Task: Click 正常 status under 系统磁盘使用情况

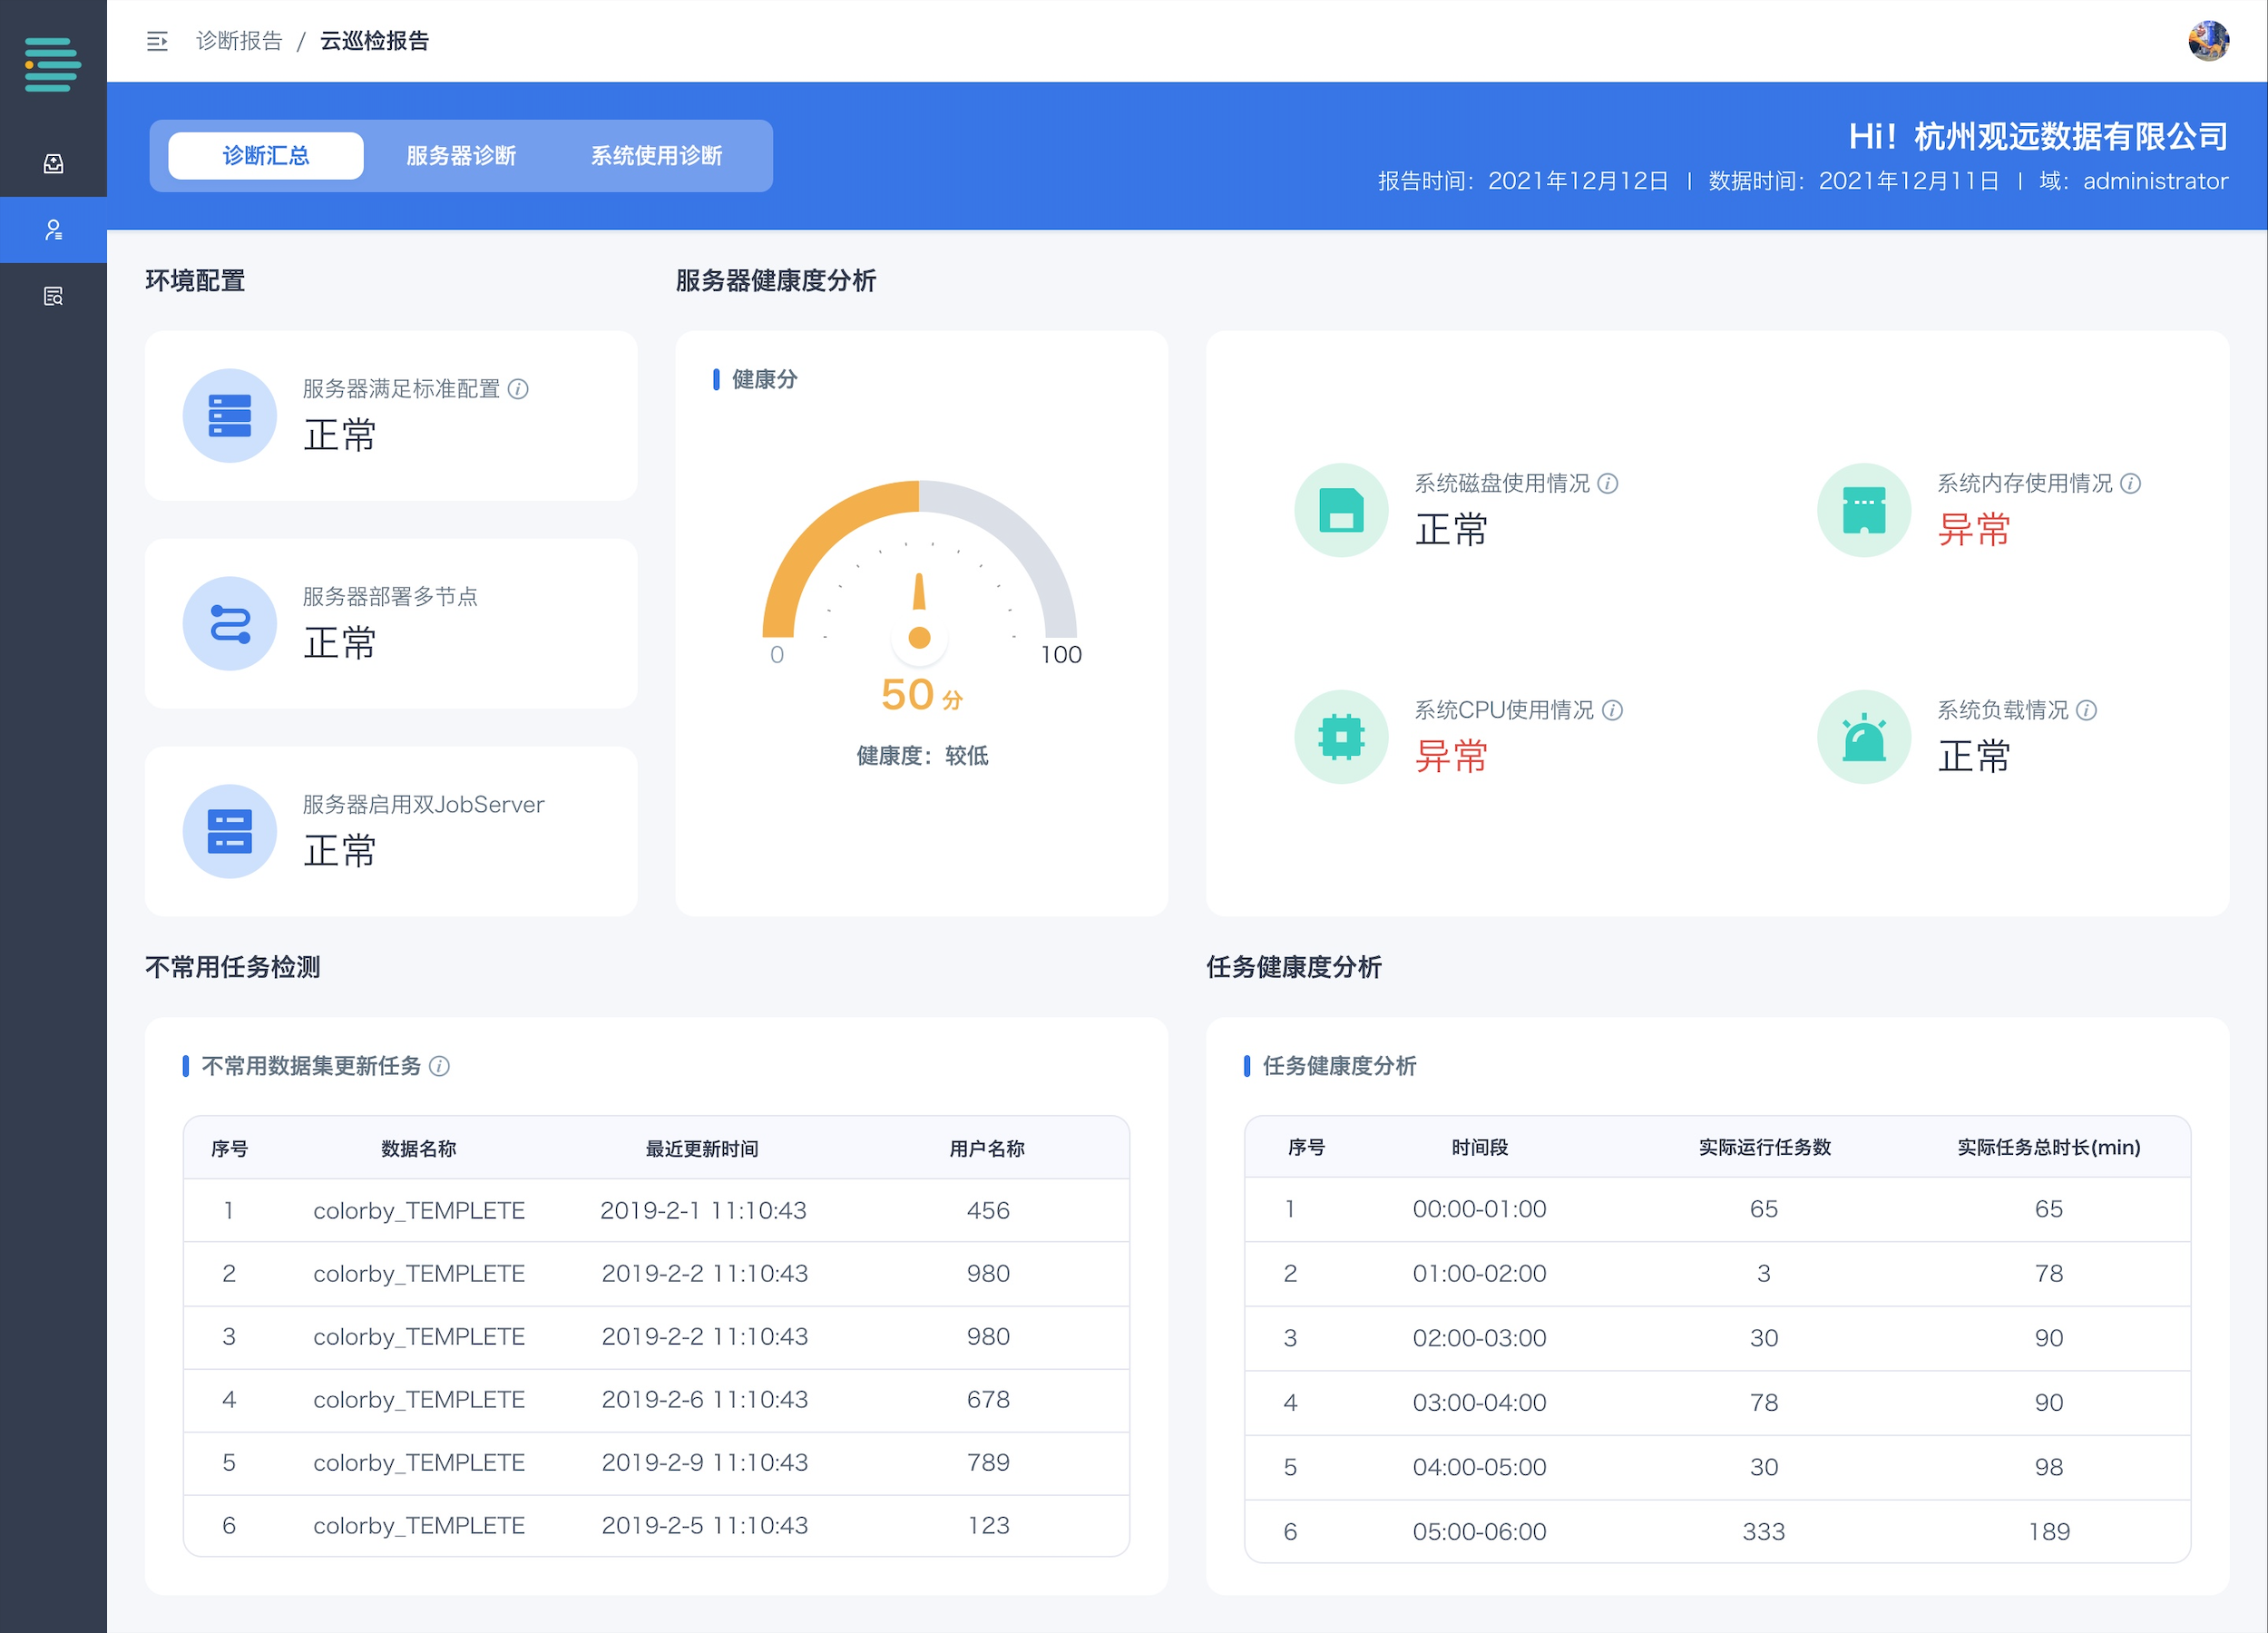Action: pos(1451,530)
